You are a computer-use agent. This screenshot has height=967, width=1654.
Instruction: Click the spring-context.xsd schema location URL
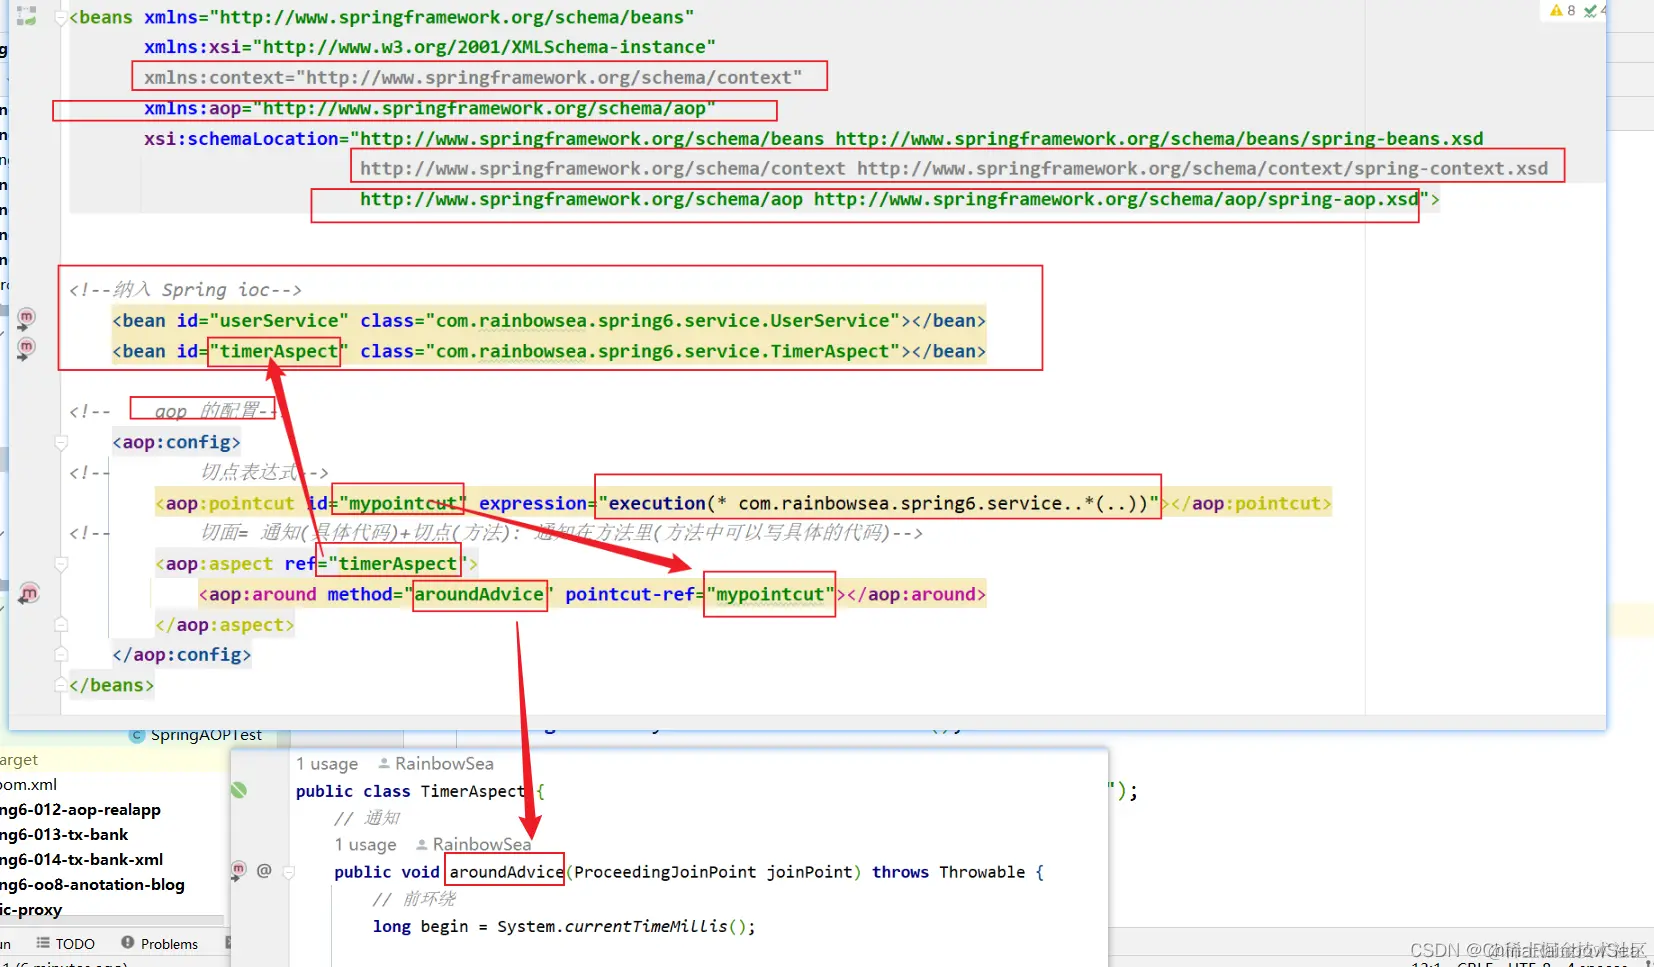point(1202,168)
